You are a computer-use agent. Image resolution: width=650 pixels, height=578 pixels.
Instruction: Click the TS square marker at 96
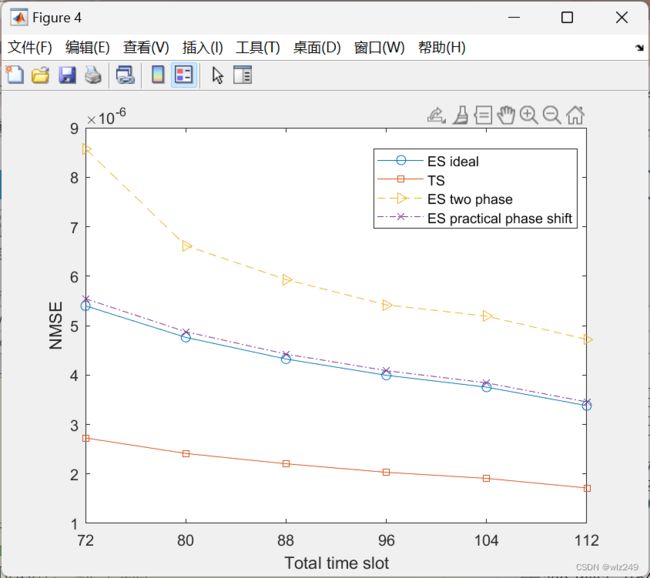pyautogui.click(x=386, y=472)
